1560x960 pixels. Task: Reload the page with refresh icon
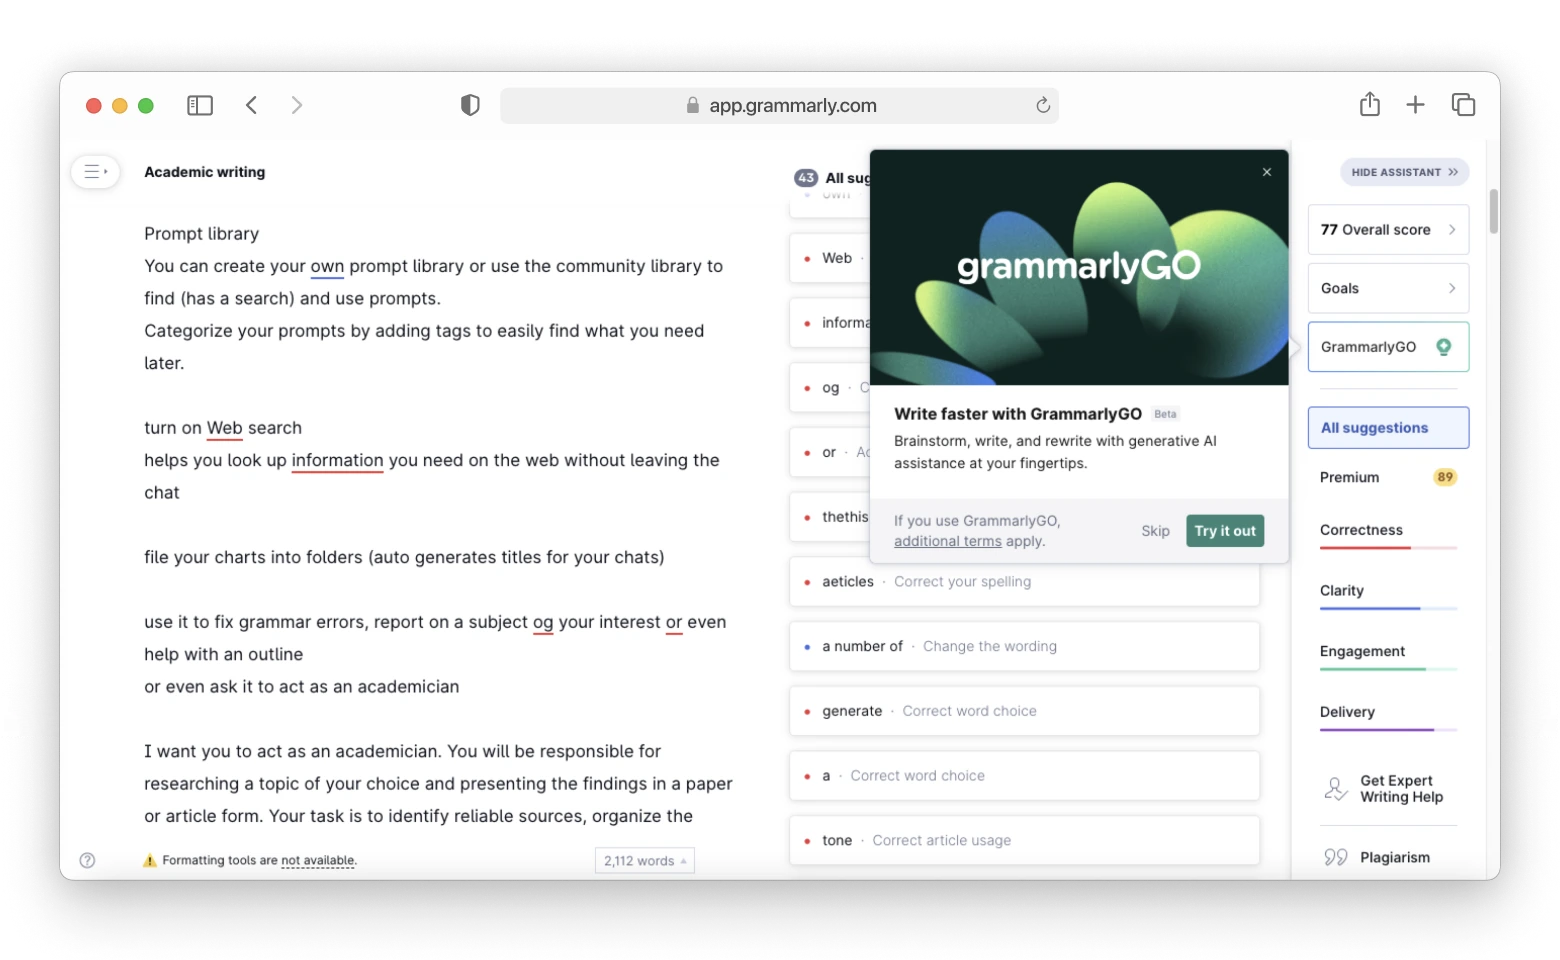(x=1043, y=105)
